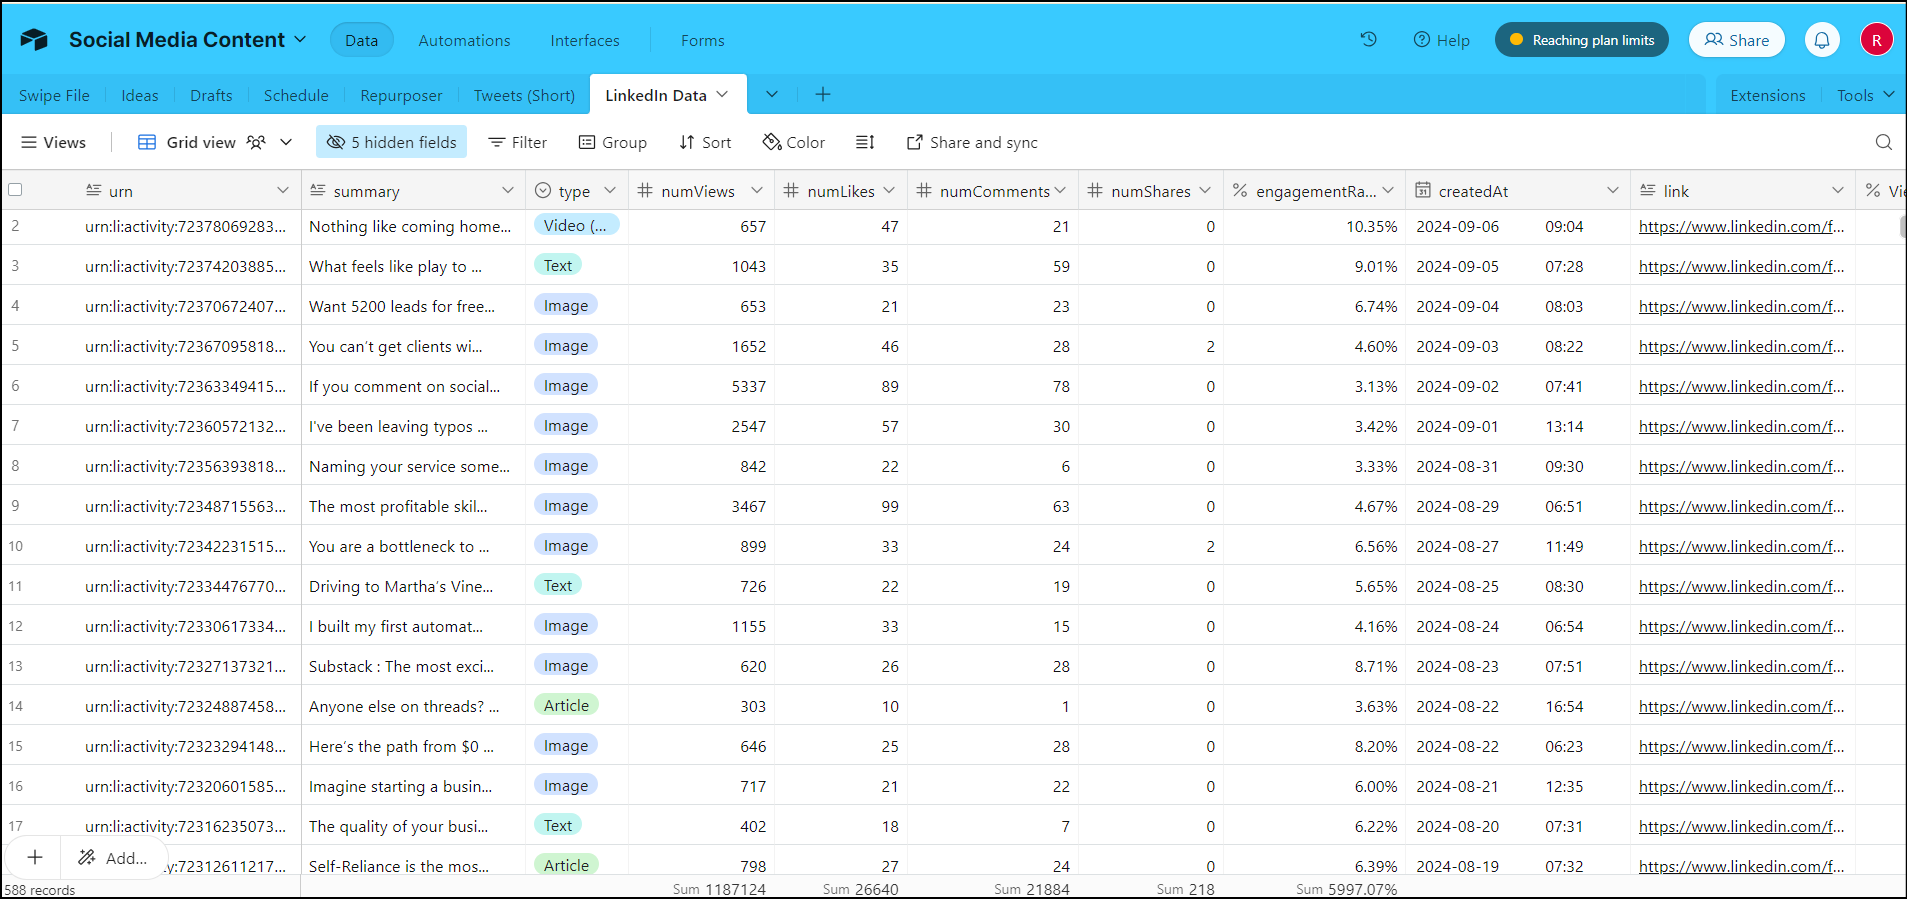Screen dimensions: 1907x899
Task: Open the Forms tab
Action: (x=703, y=40)
